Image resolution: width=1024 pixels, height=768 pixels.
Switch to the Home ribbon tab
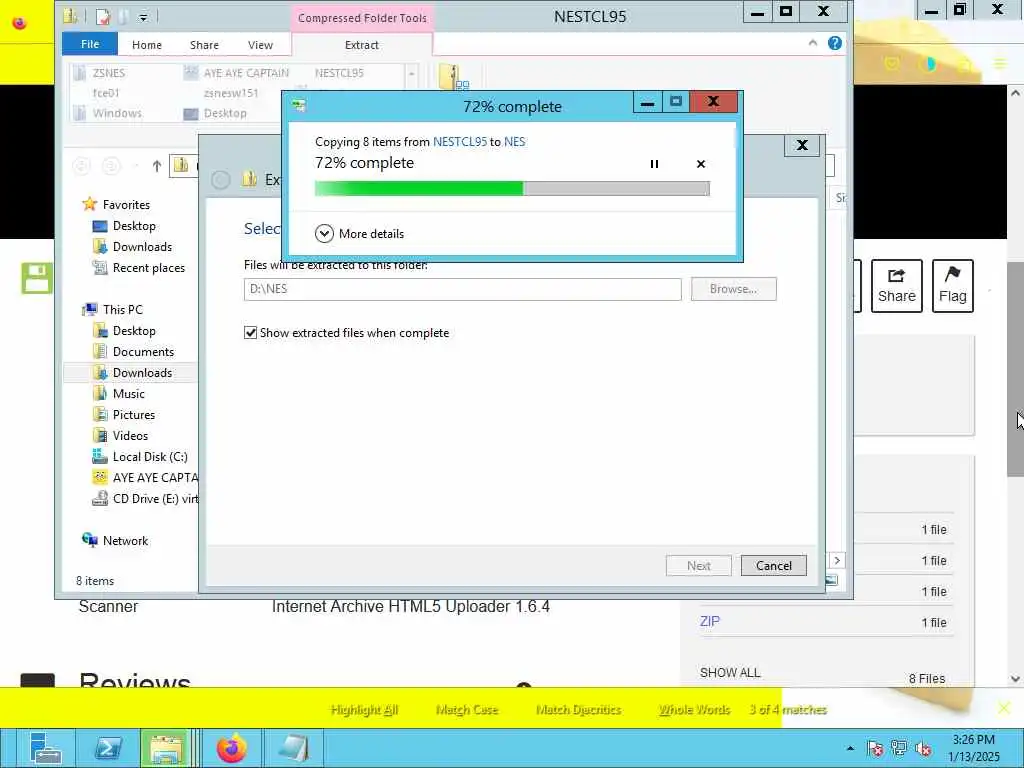click(x=147, y=45)
